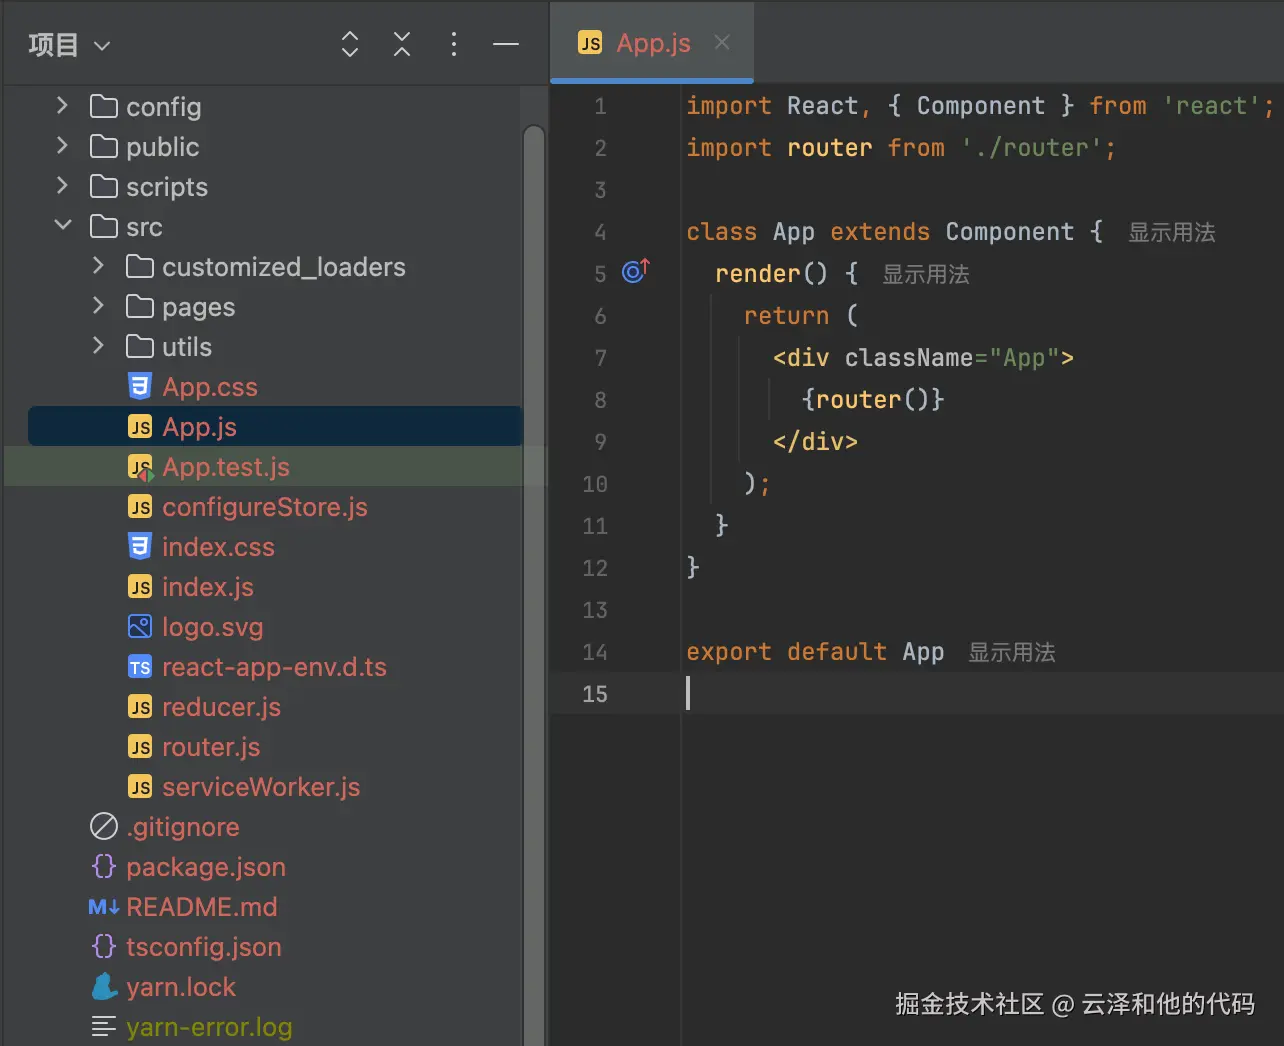Click the yarn icon beside yarn.lock
The width and height of the screenshot is (1284, 1046).
[x=104, y=987]
